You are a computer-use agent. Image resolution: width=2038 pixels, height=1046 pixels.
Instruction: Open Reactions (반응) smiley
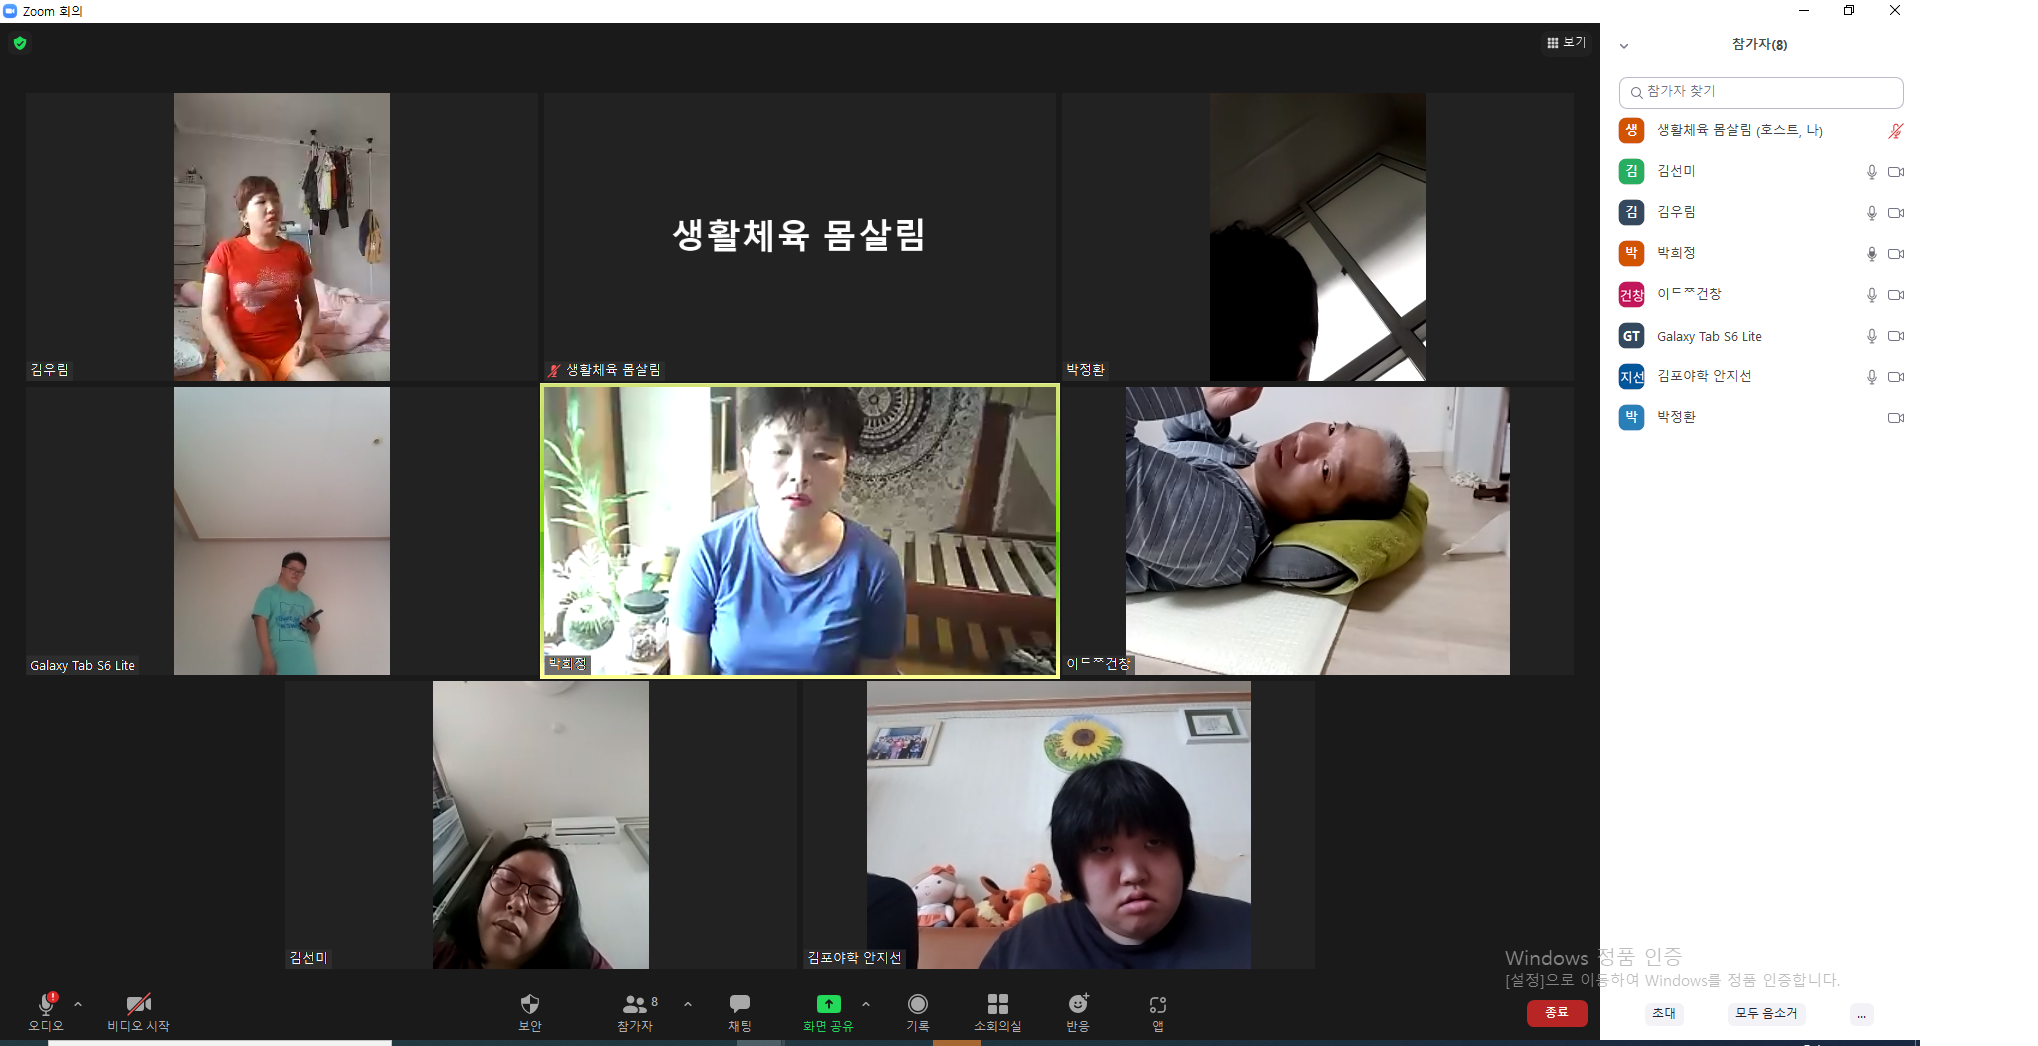click(1078, 1012)
